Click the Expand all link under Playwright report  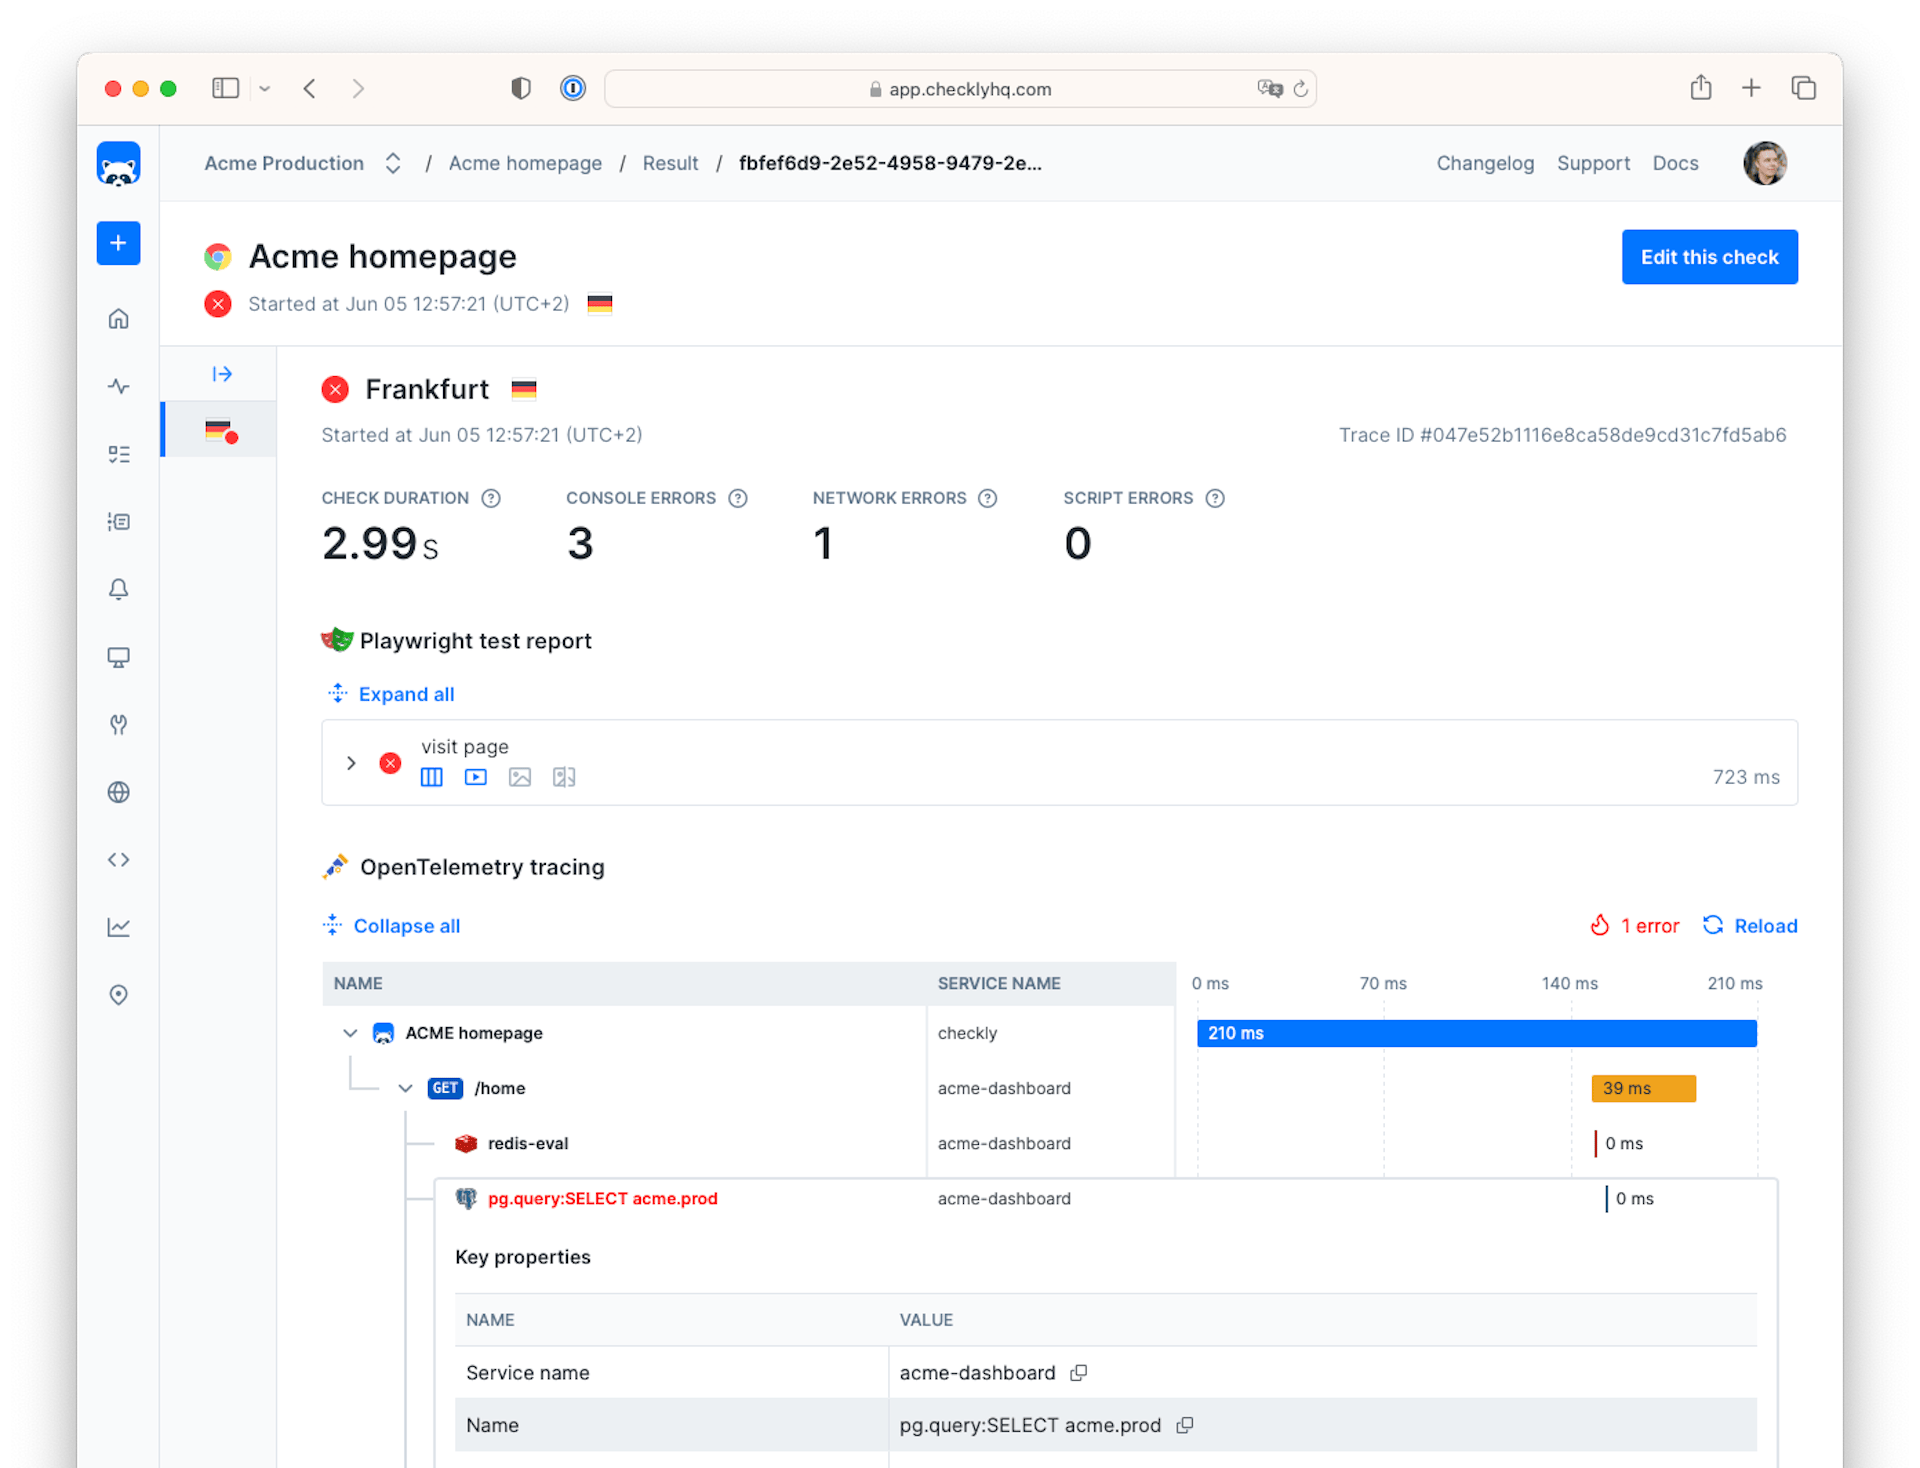(x=406, y=694)
